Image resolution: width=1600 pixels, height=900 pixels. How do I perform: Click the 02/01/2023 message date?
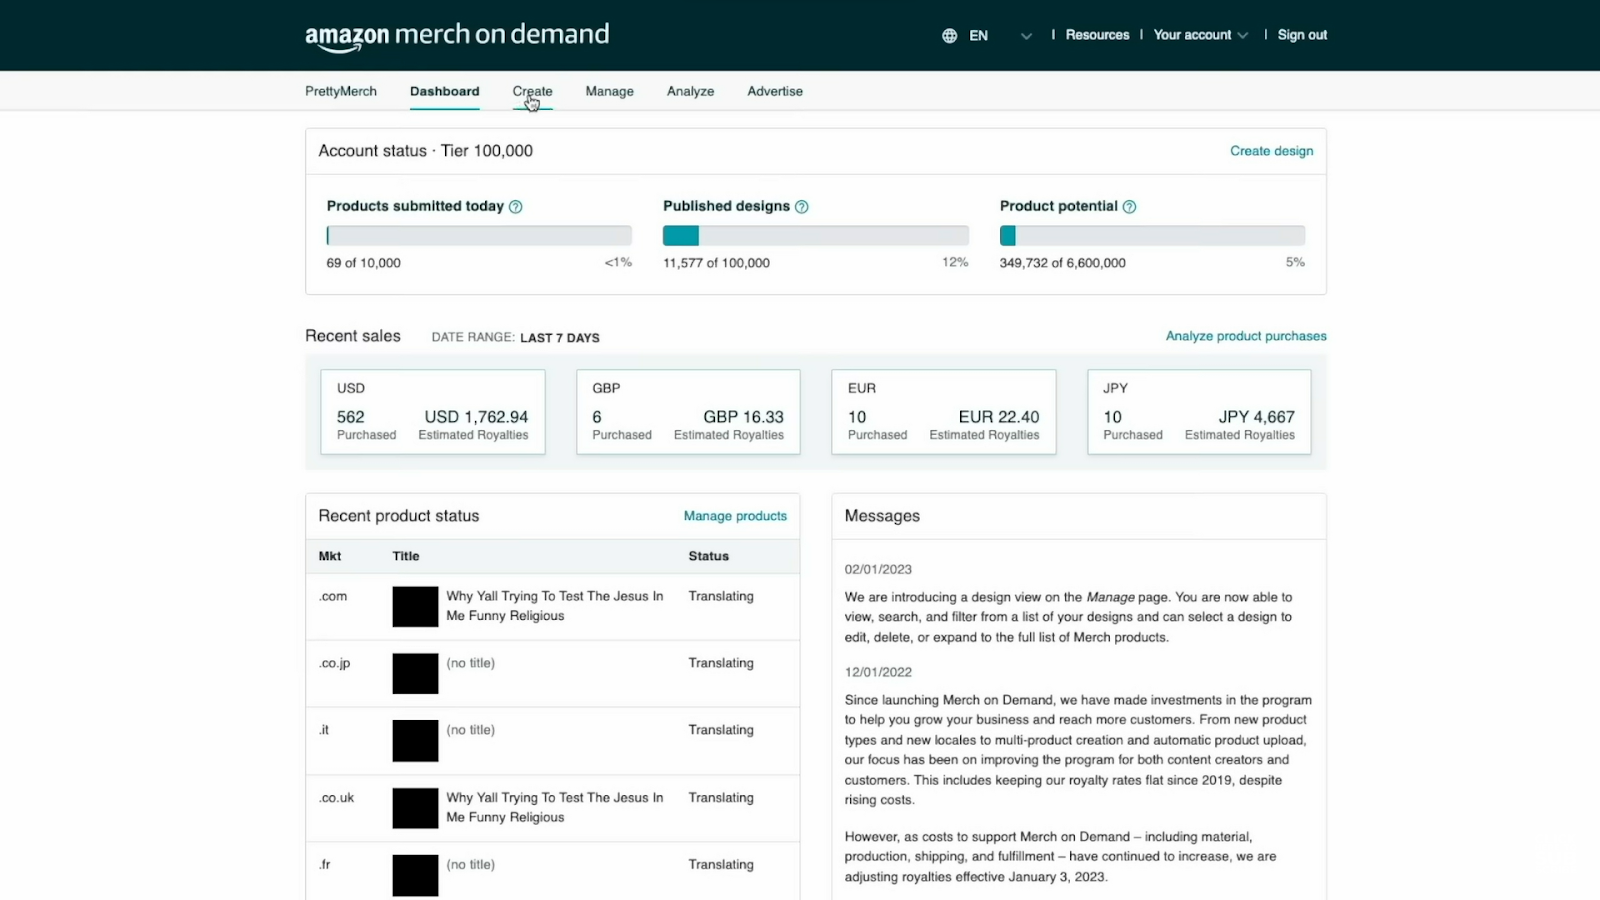tap(879, 569)
